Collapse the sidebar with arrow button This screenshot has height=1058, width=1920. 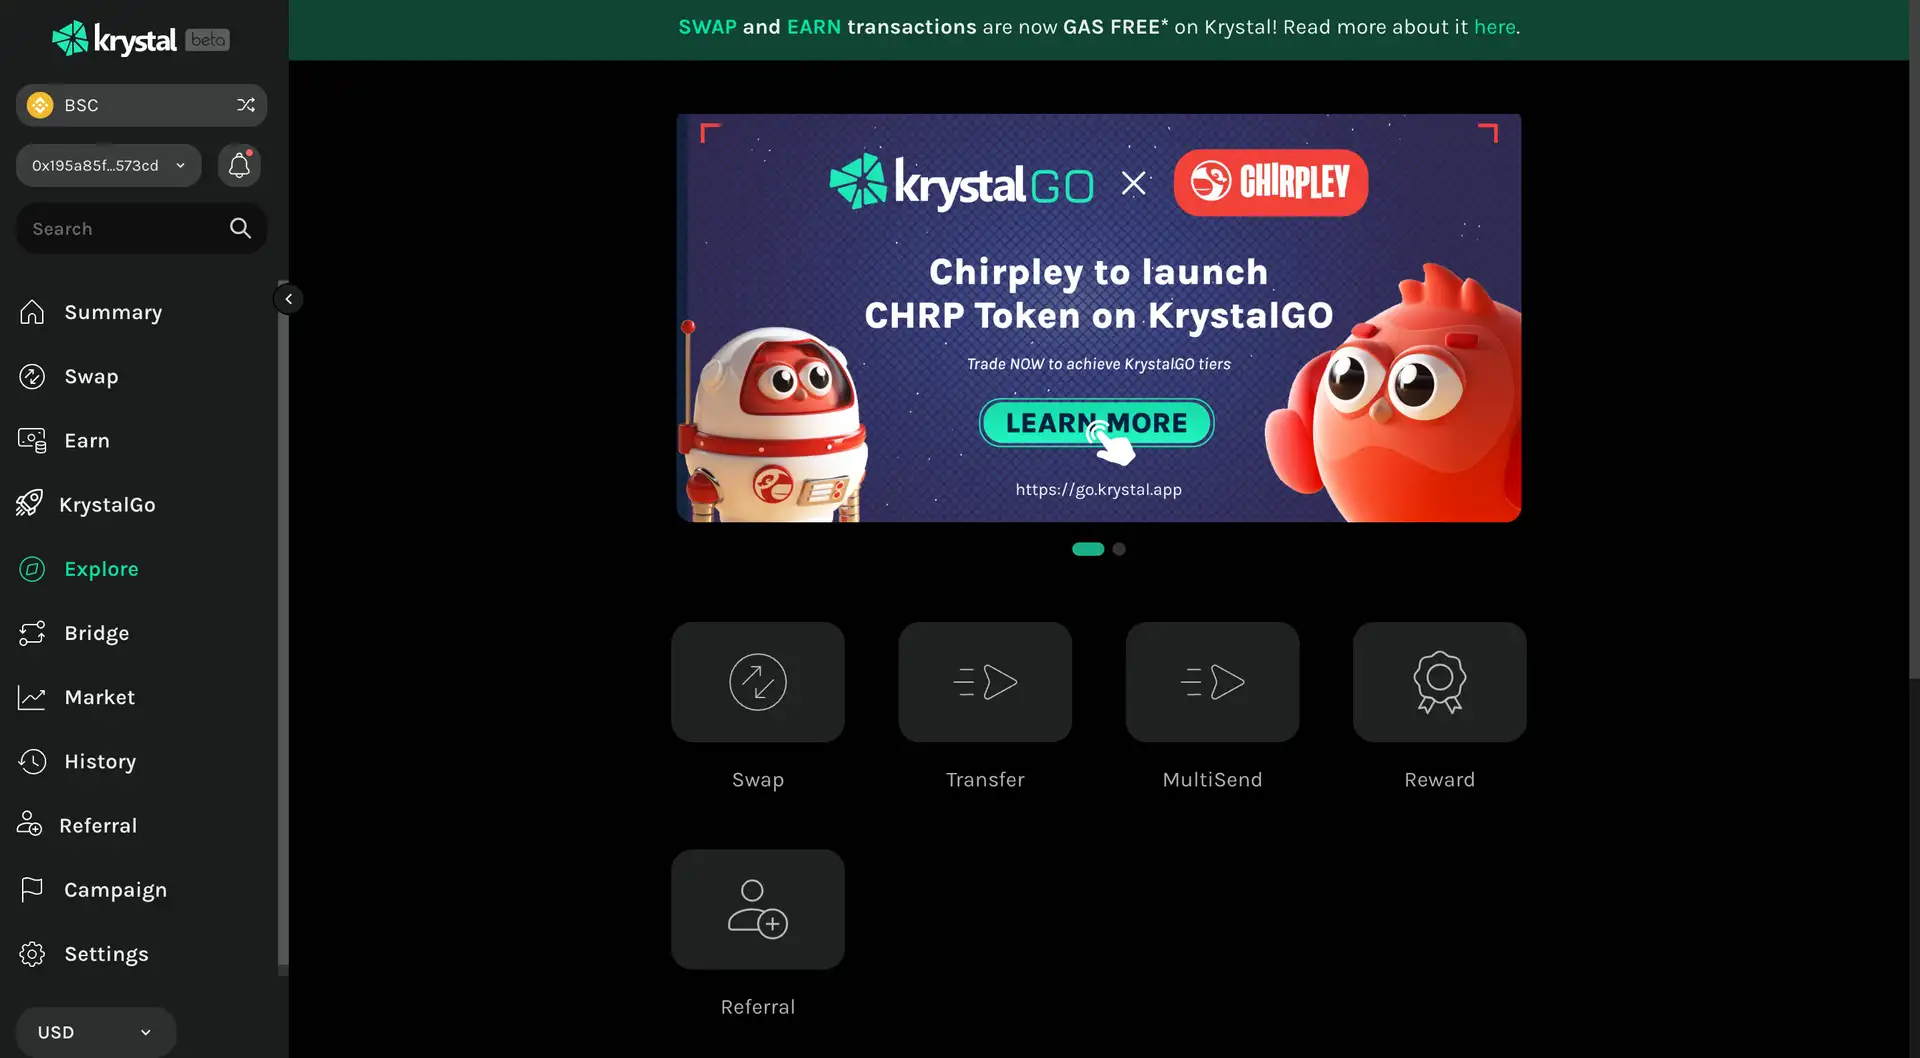tap(288, 299)
